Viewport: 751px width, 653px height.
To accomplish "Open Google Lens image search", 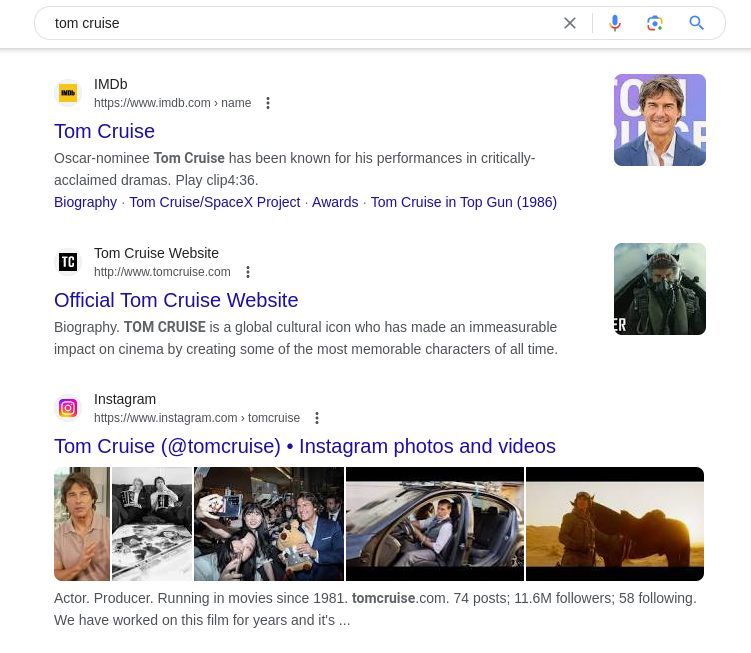I will click(x=655, y=23).
